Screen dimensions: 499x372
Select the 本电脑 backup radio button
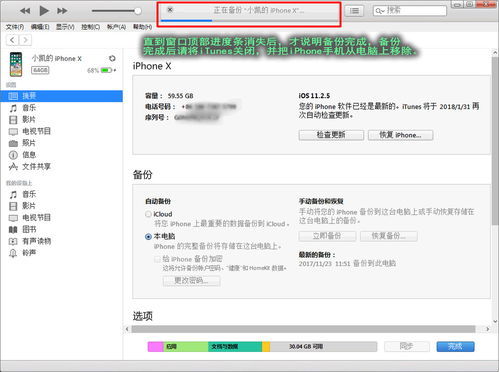click(148, 237)
